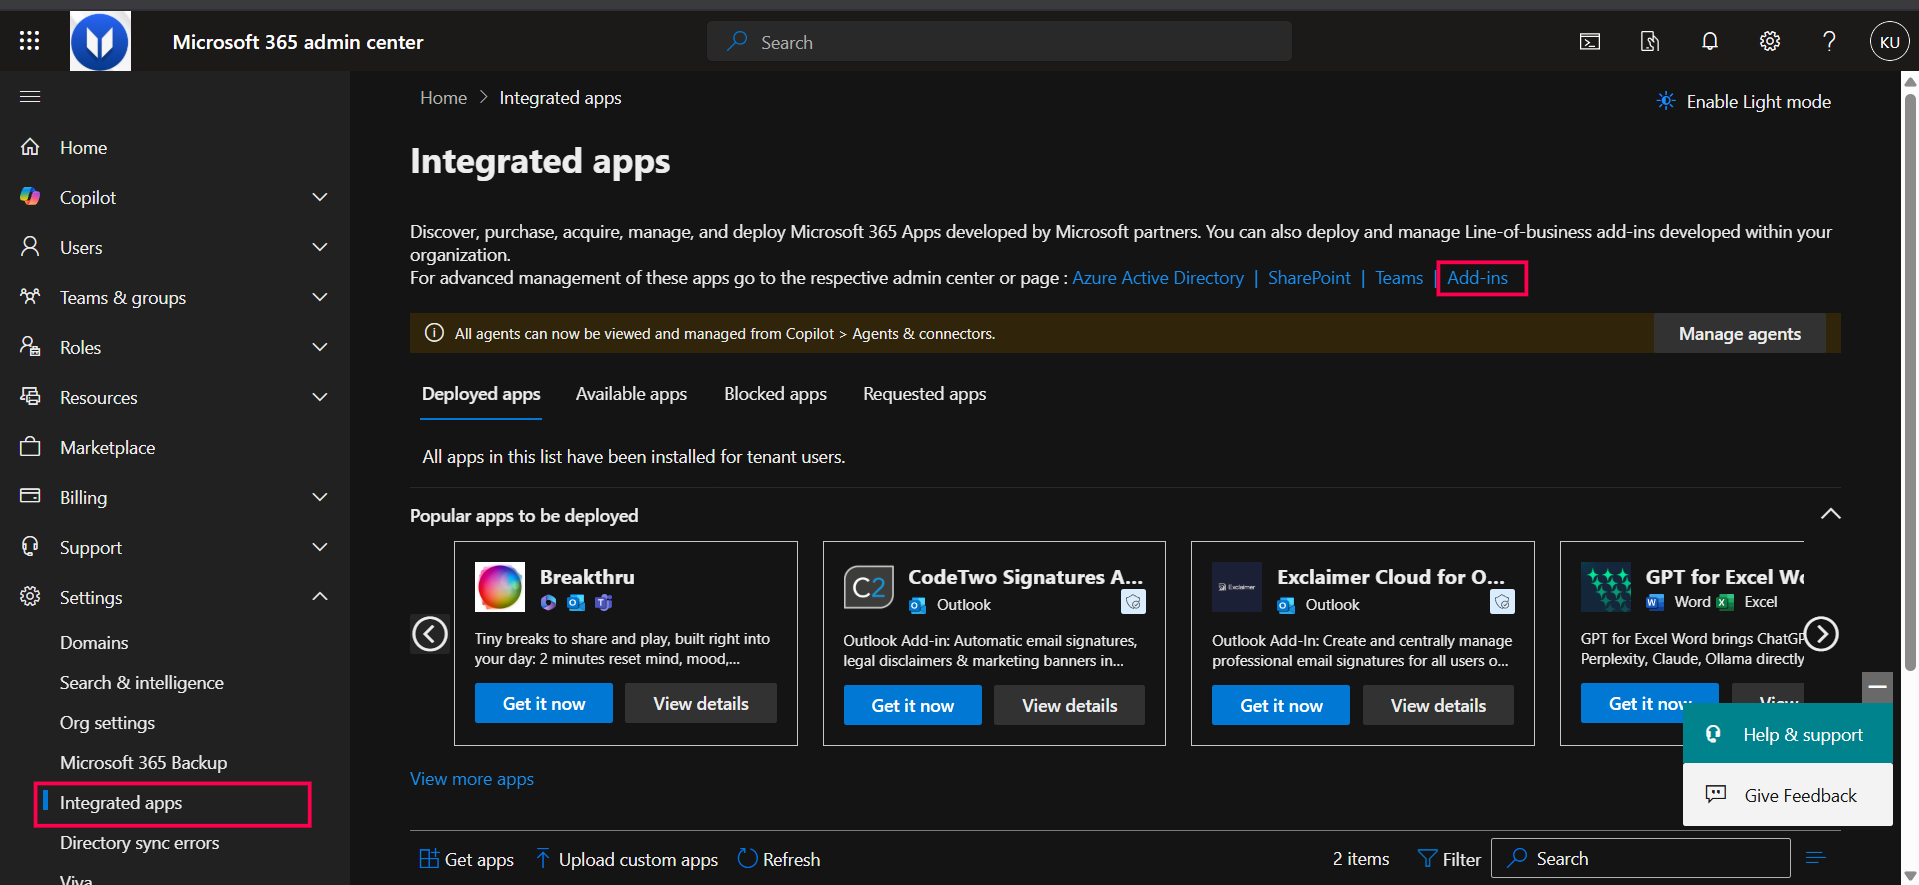The image size is (1919, 885).
Task: Open the SharePoint admin link
Action: [x=1309, y=278]
